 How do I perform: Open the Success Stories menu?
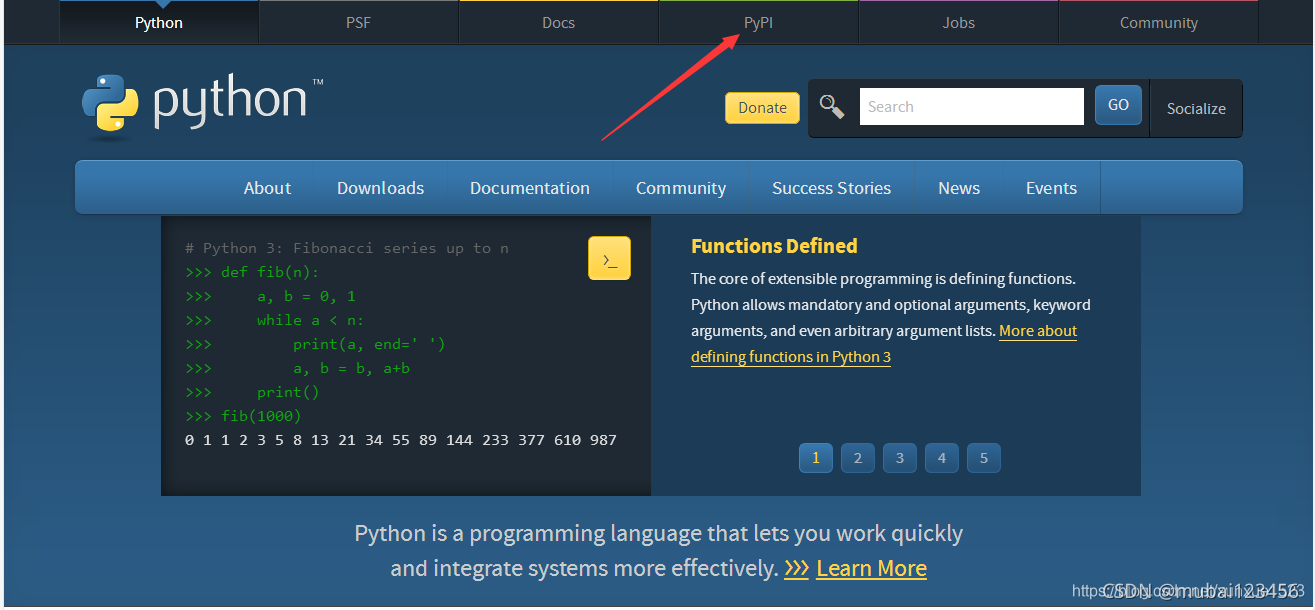point(831,187)
